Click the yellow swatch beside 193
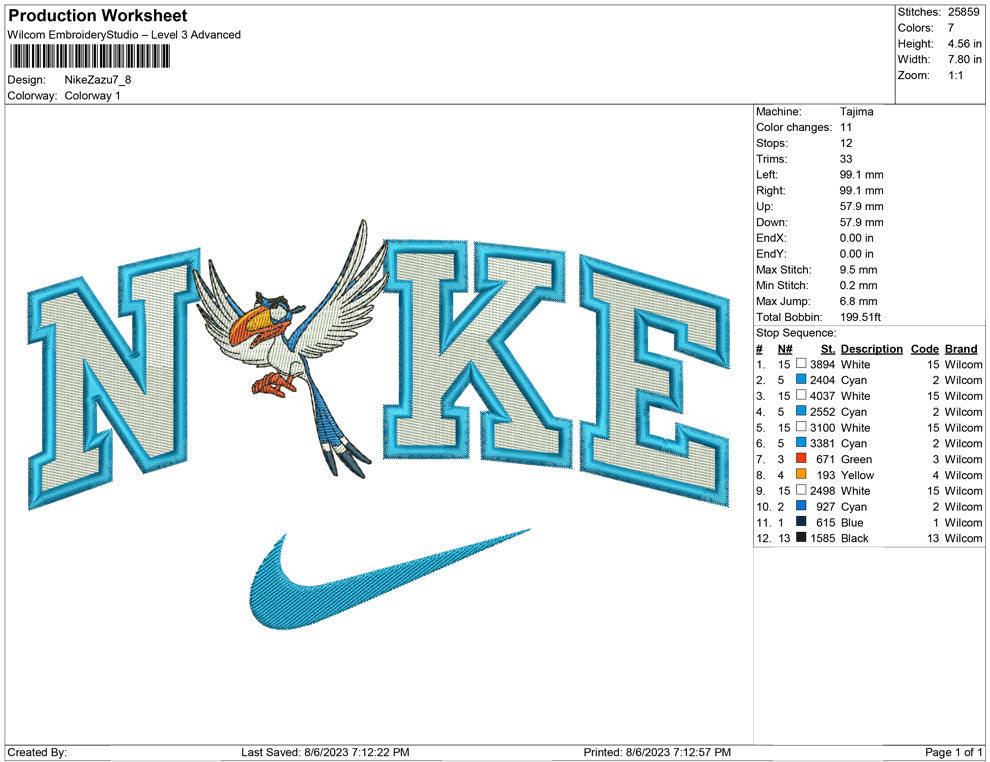 pyautogui.click(x=801, y=475)
